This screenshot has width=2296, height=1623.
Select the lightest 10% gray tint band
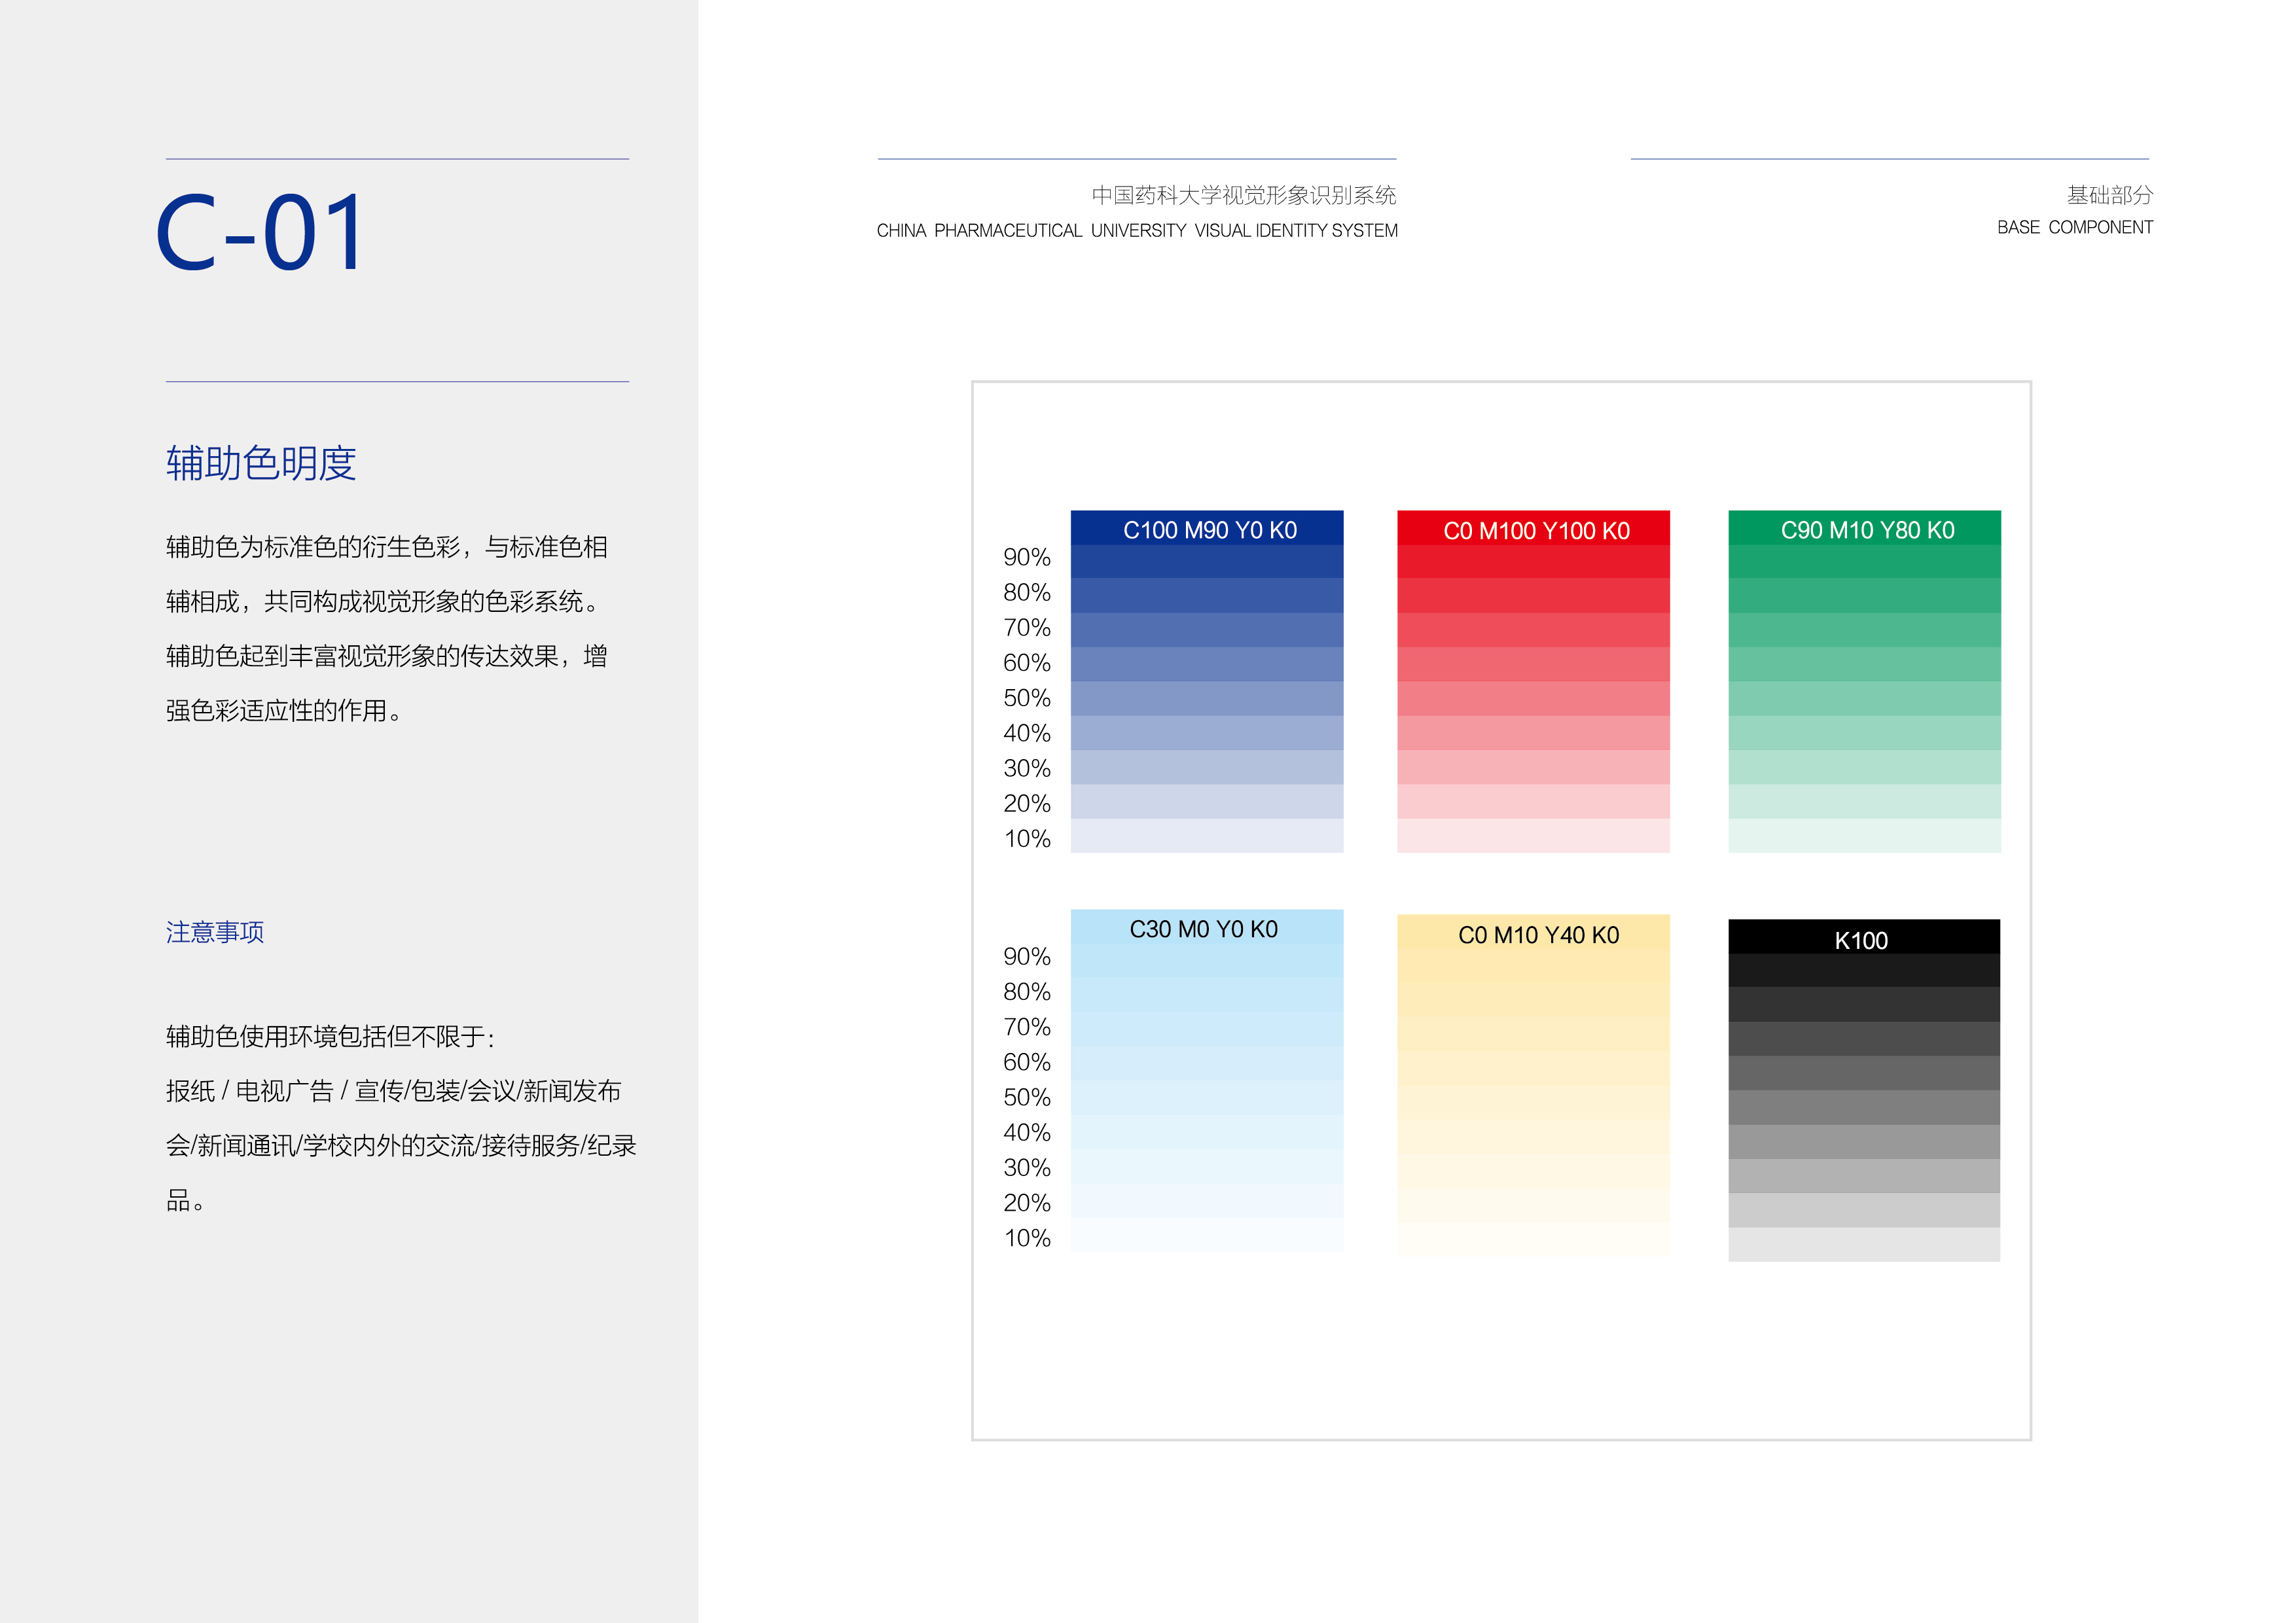[x=1864, y=1244]
